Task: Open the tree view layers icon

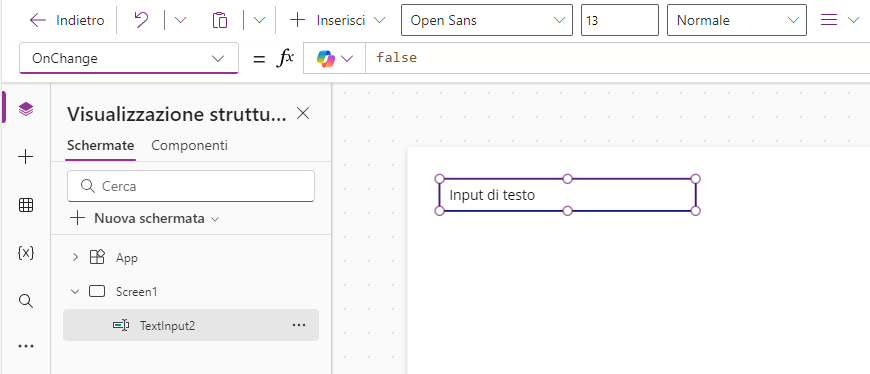Action: click(x=26, y=109)
